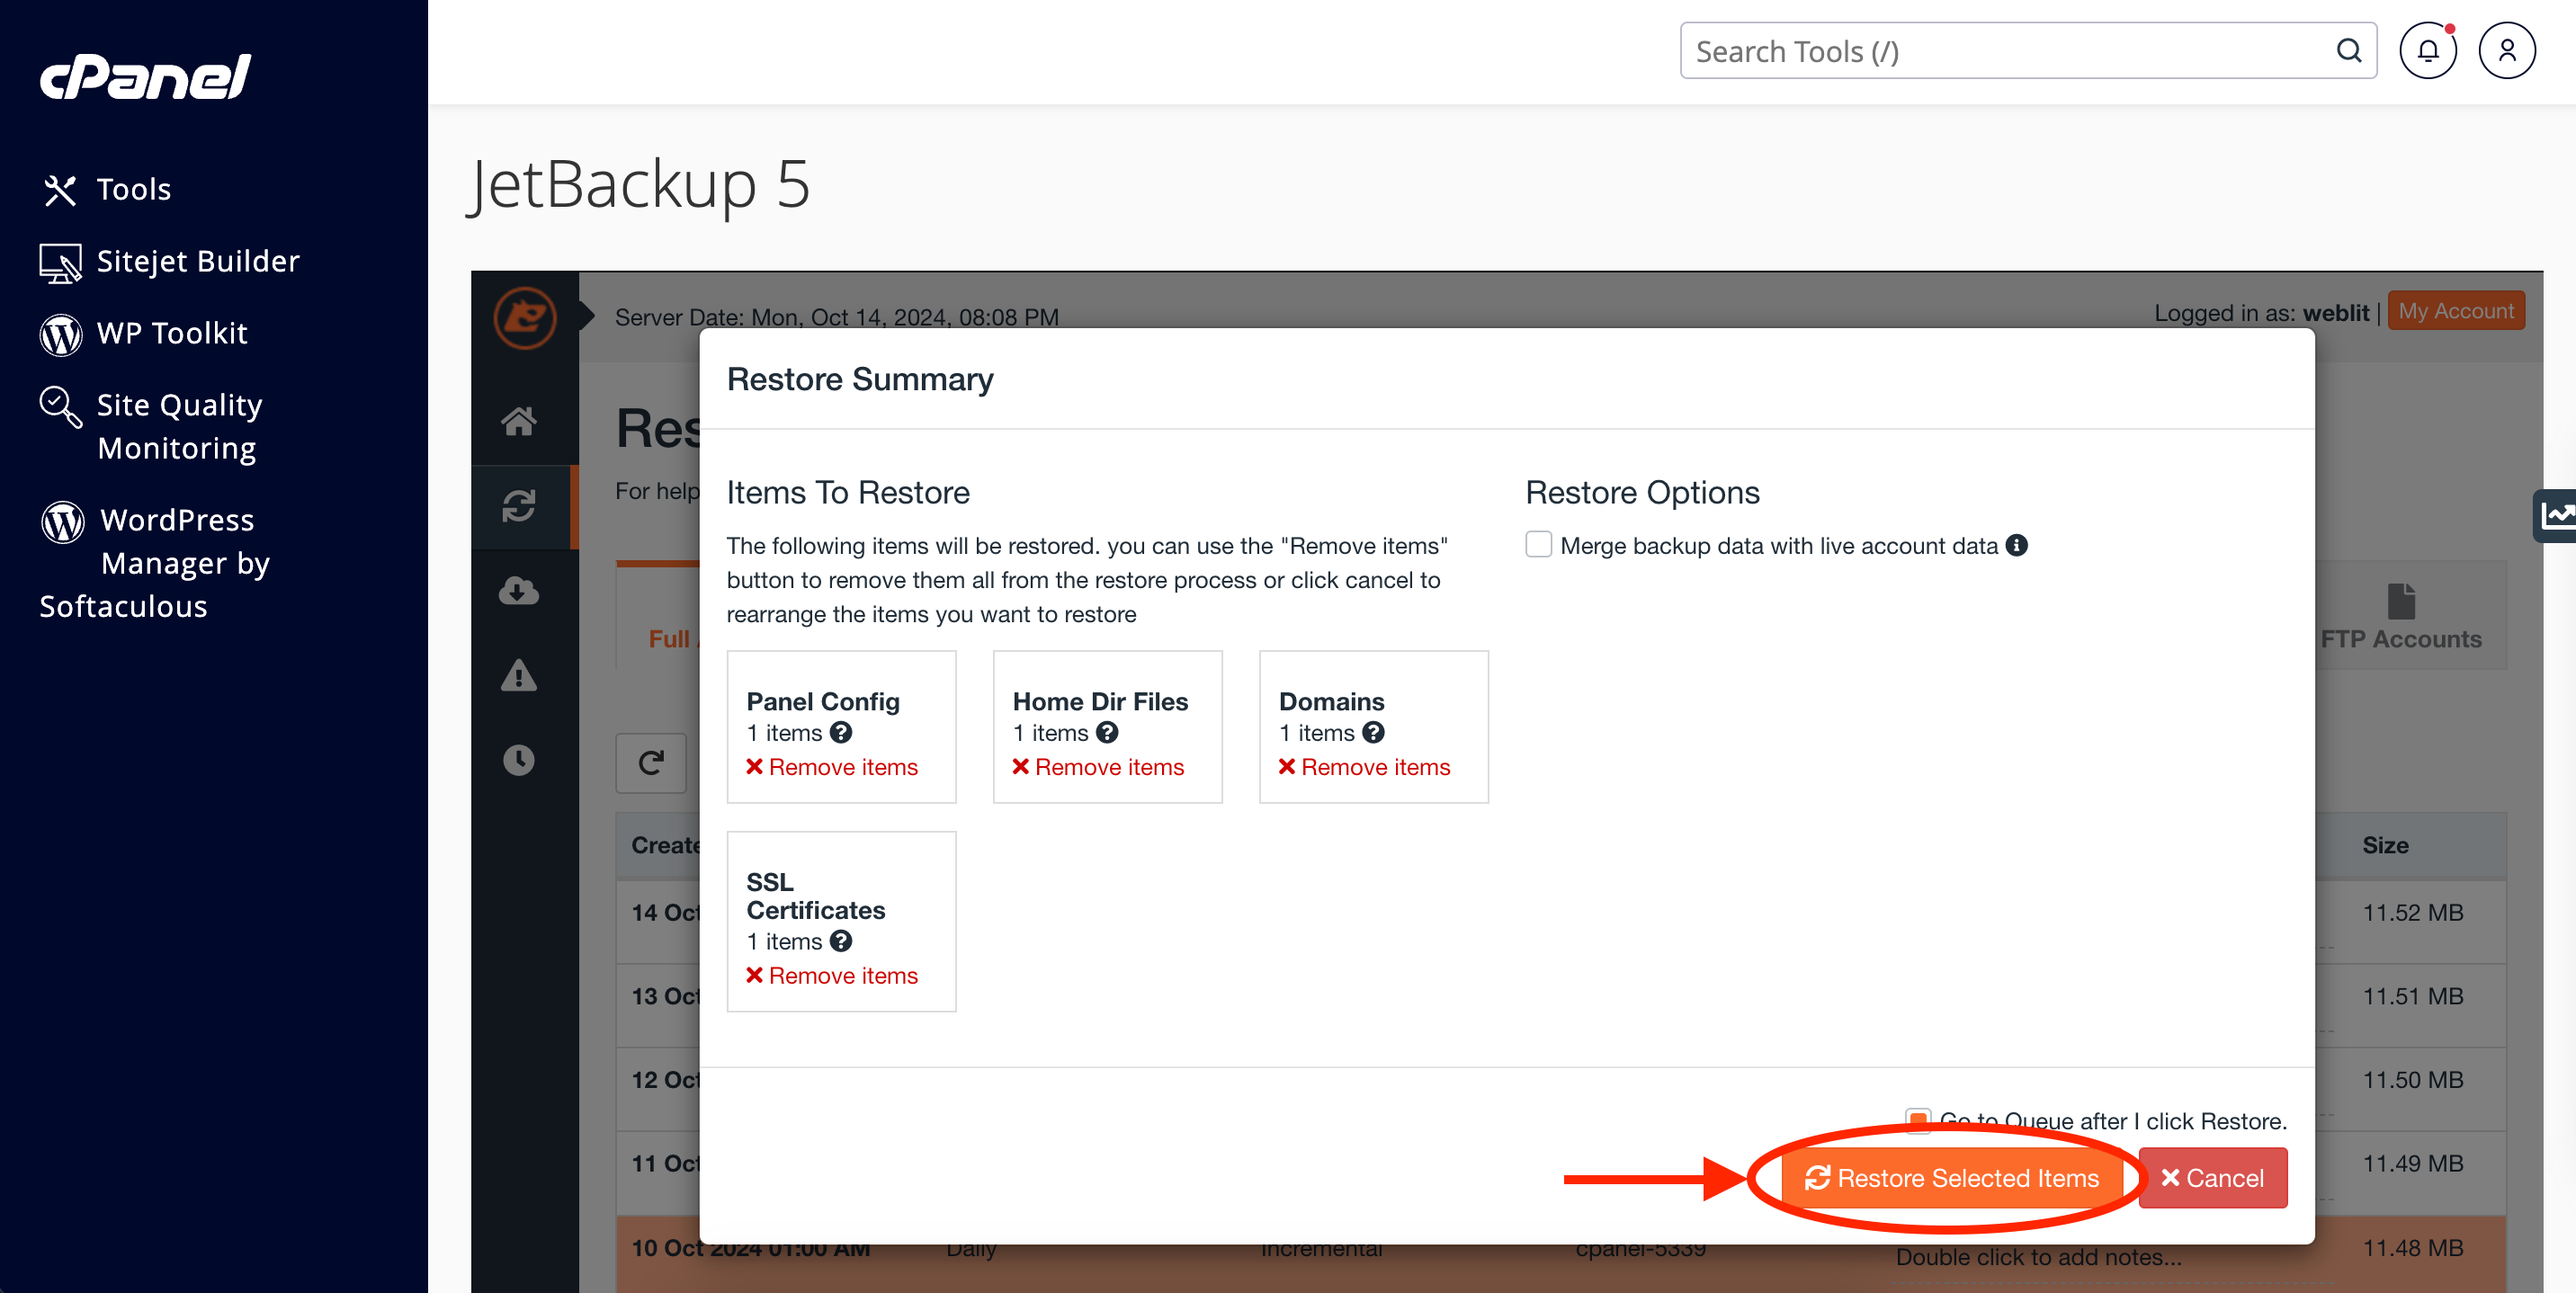Open the JetBackup queue clock icon
This screenshot has width=2576, height=1293.
point(519,760)
